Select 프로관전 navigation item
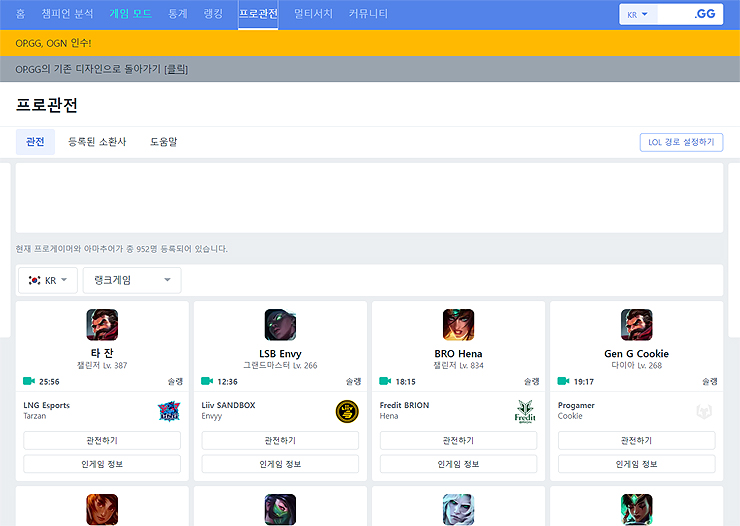 [x=258, y=14]
